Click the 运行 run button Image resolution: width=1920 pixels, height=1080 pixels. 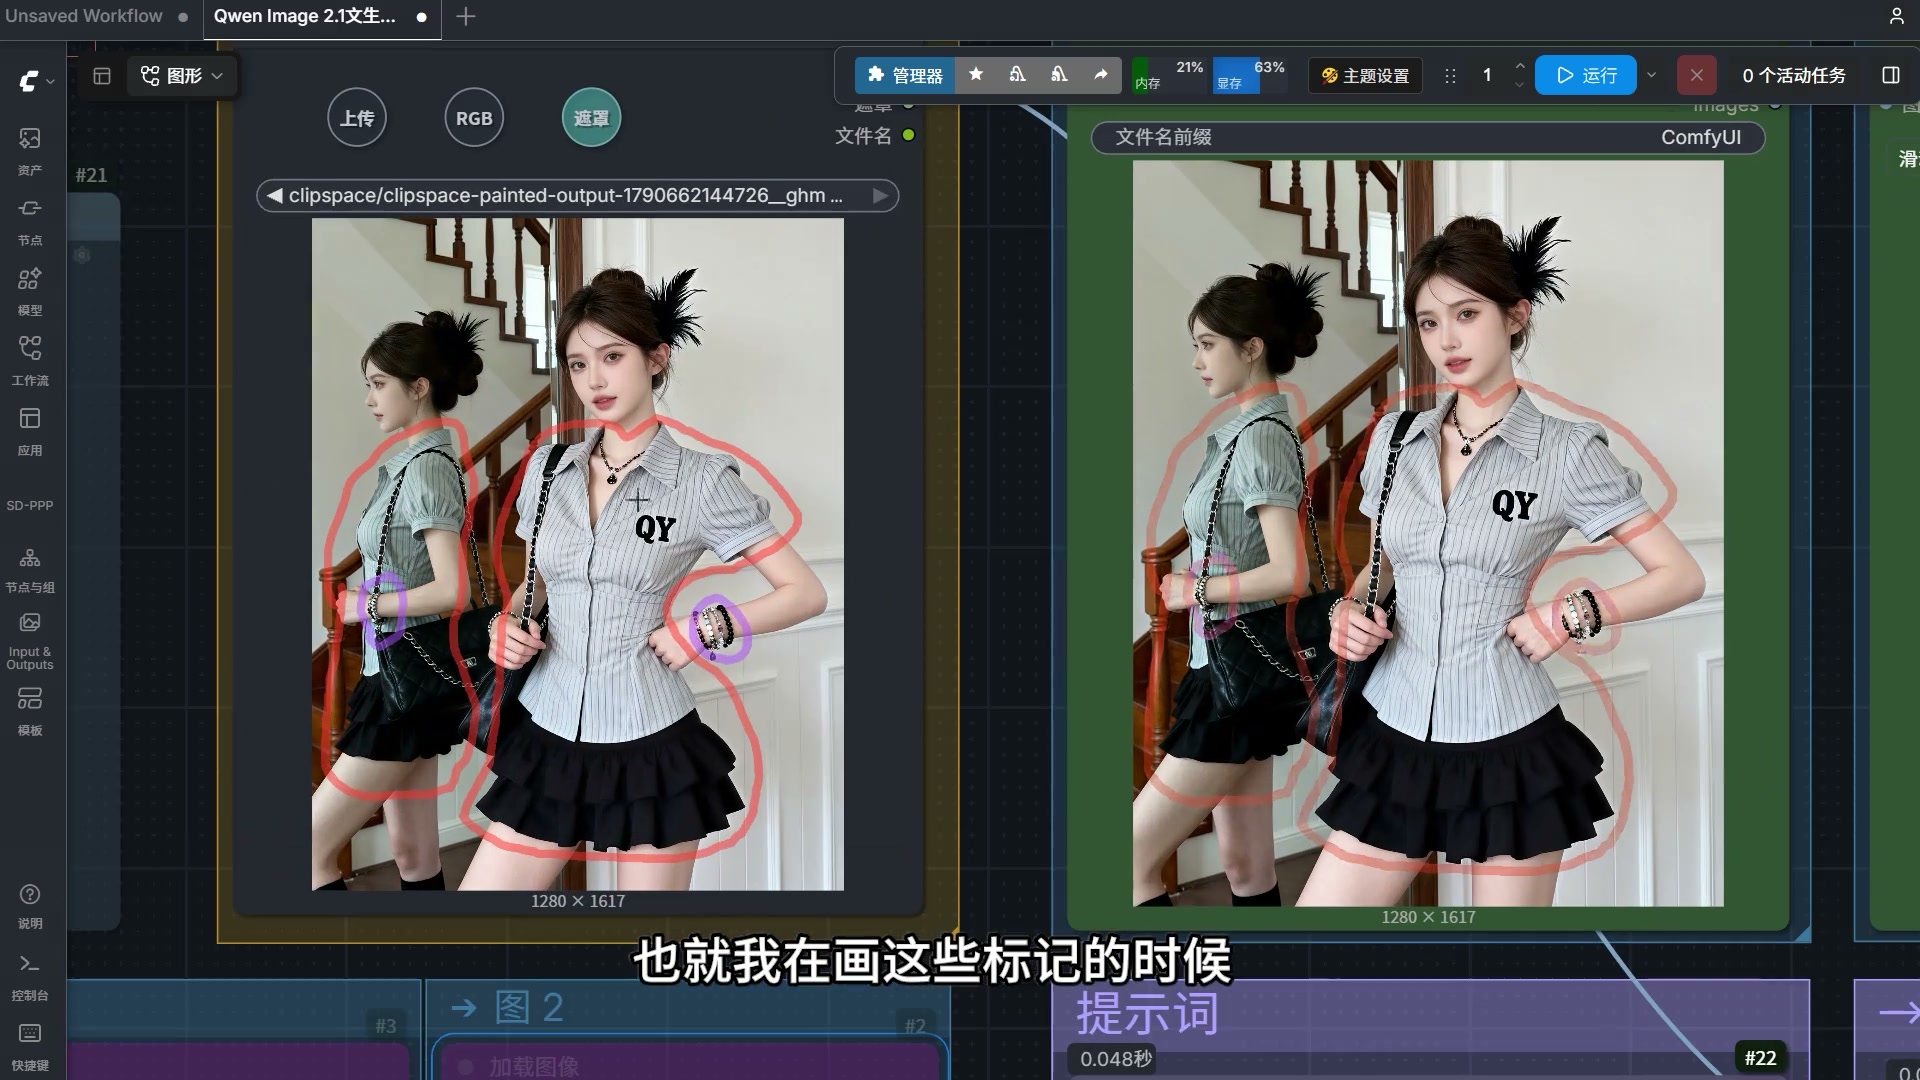click(x=1585, y=75)
